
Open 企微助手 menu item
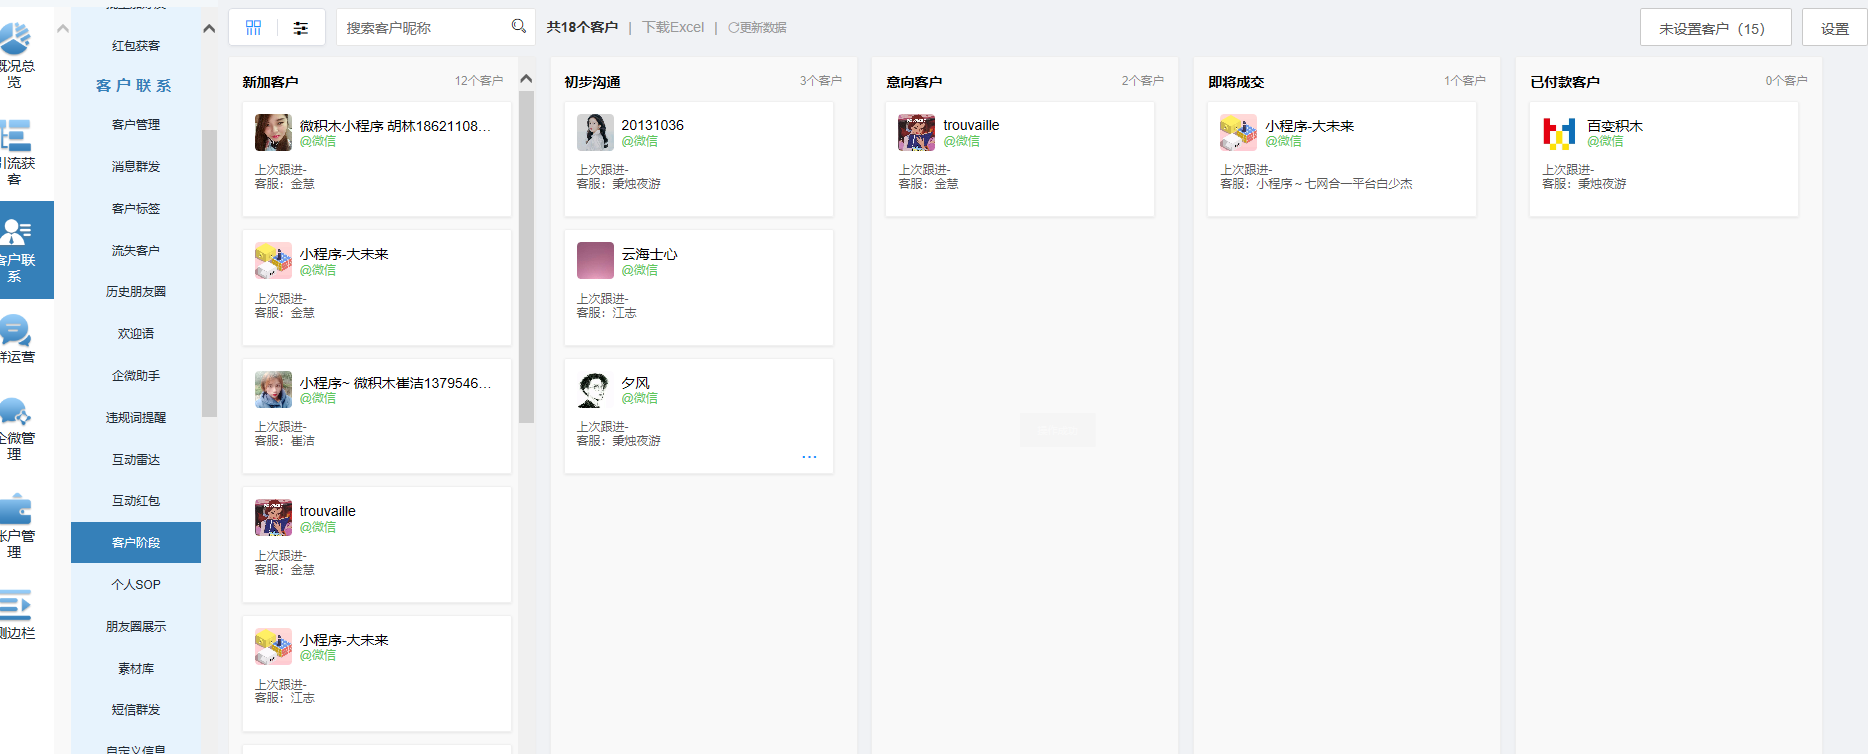click(x=136, y=376)
